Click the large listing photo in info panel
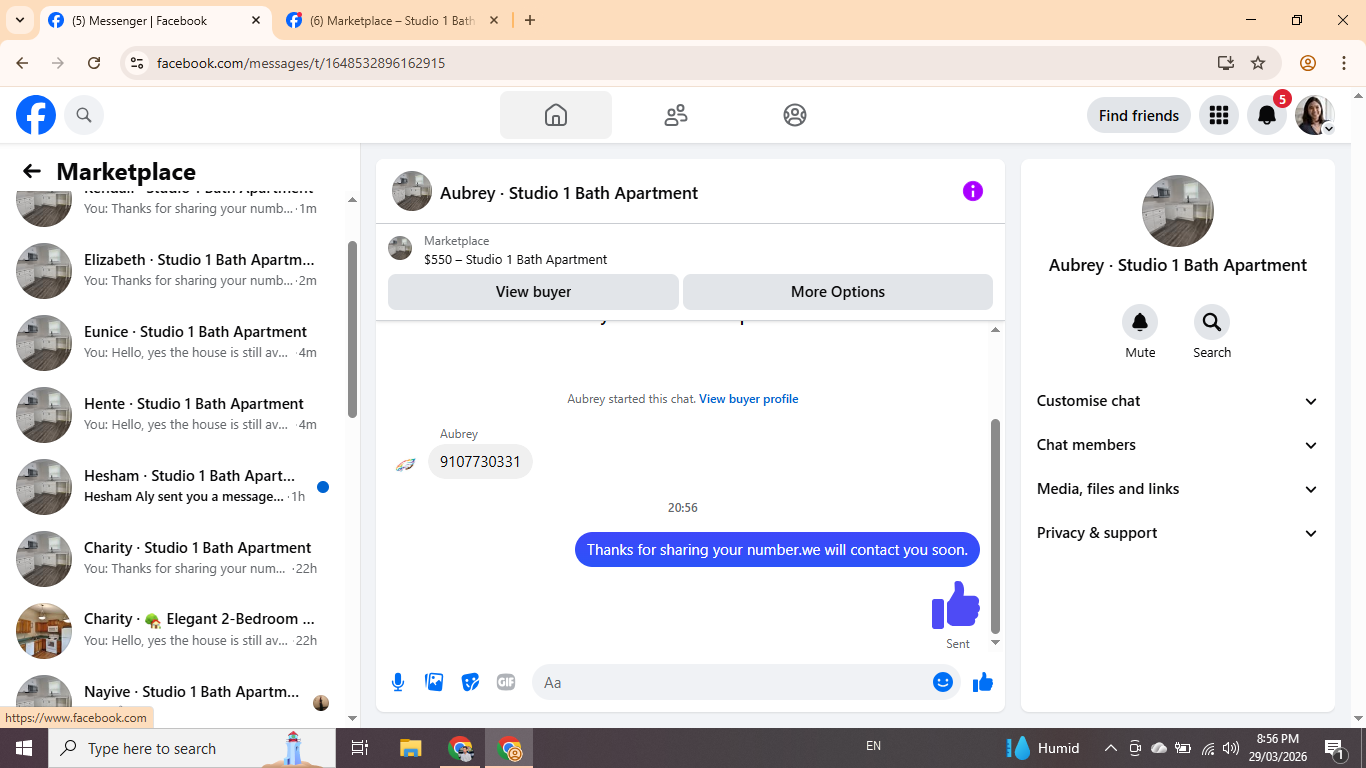 click(x=1178, y=211)
